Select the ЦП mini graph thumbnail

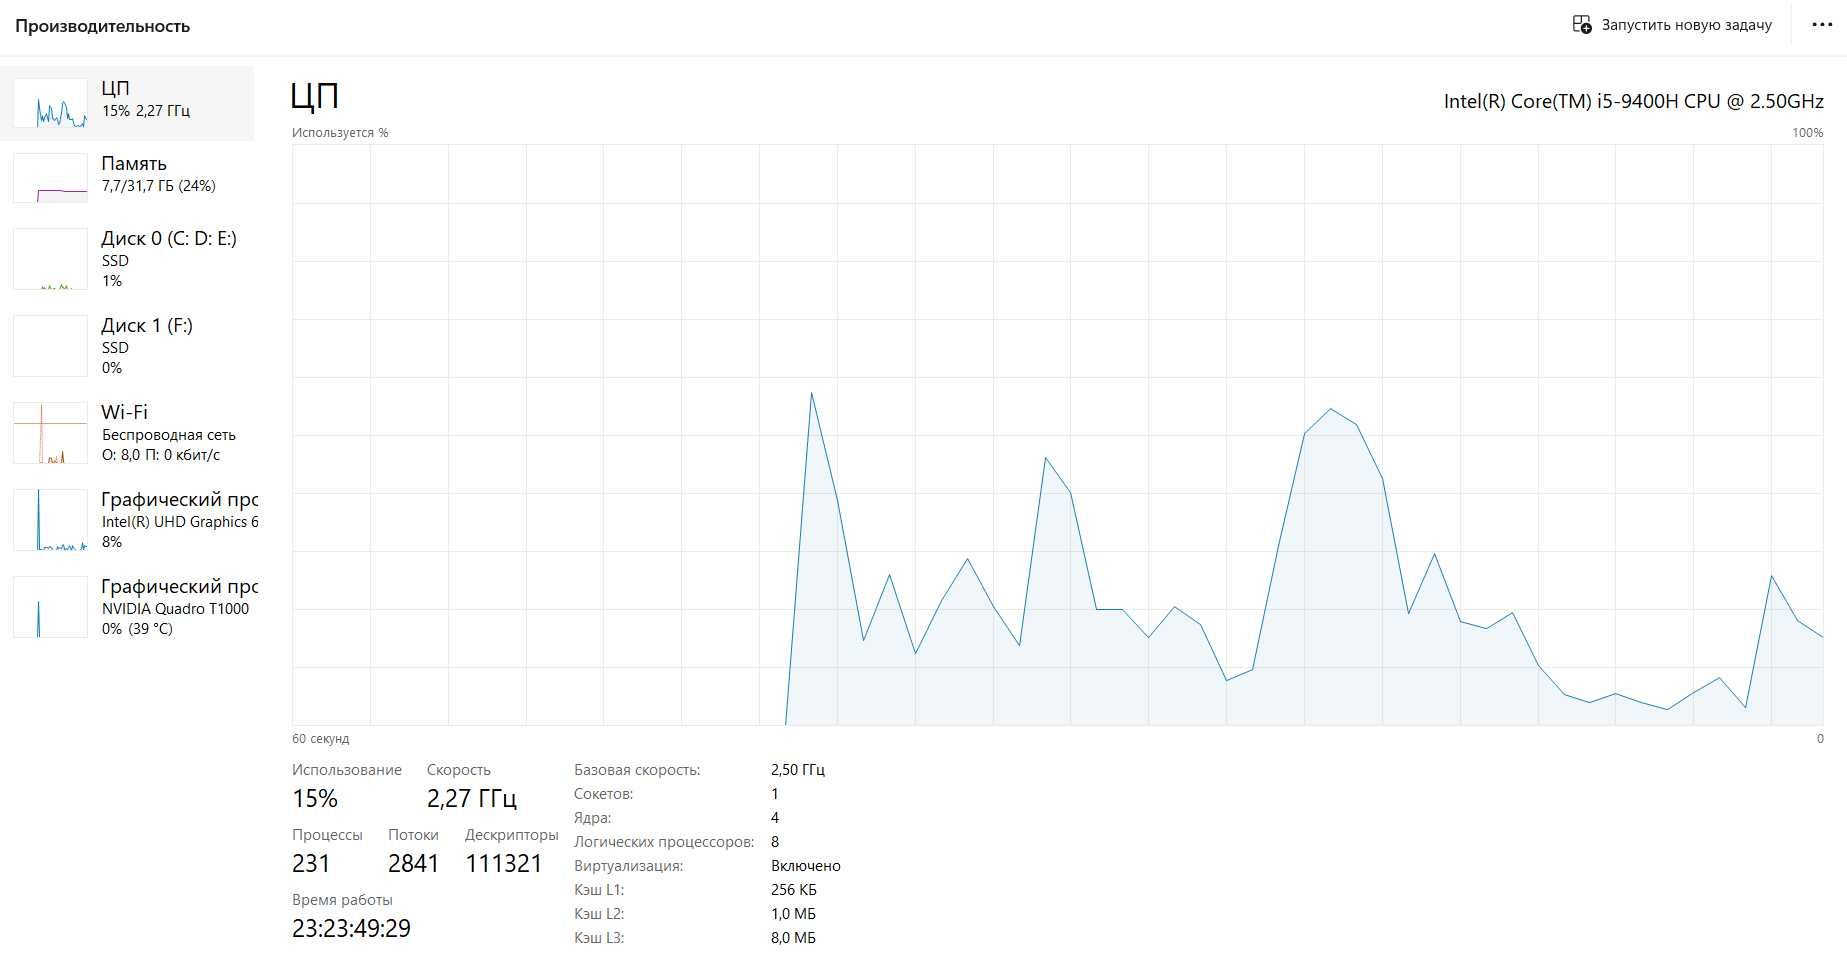pyautogui.click(x=50, y=103)
